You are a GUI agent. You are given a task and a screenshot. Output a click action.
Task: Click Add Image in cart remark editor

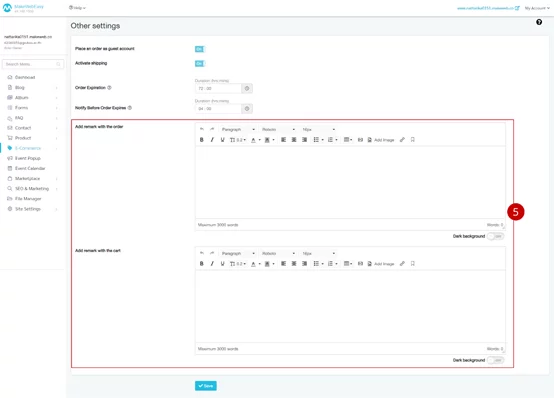(381, 264)
